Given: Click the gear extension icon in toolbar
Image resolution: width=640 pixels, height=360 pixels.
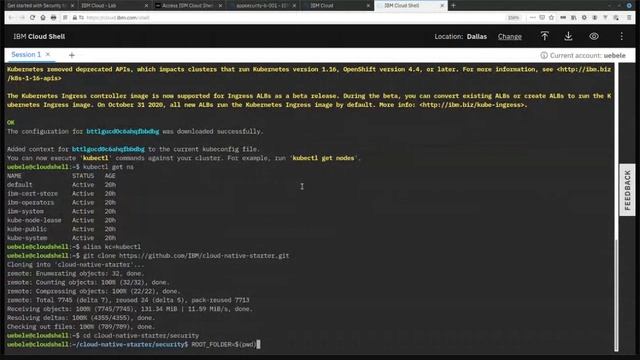Looking at the screenshot, I should tap(584, 18).
